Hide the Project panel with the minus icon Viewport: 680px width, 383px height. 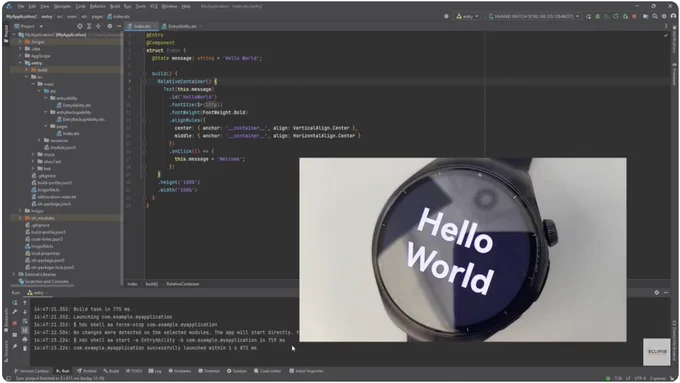pos(119,26)
